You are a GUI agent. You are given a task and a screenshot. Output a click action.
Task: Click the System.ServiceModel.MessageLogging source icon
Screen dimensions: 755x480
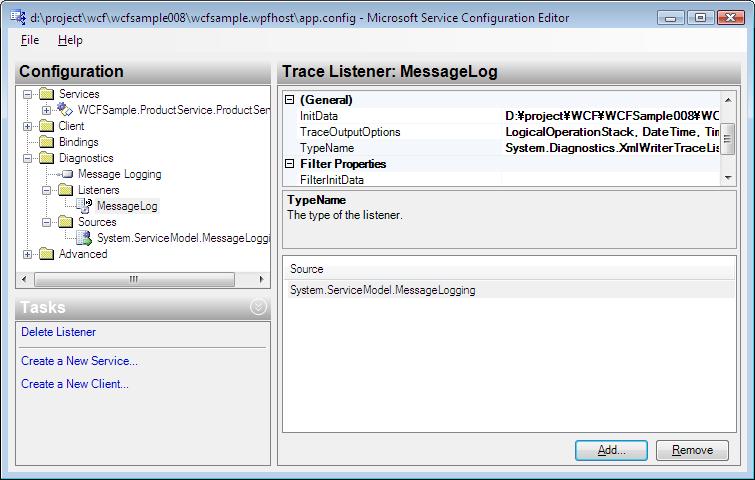84,237
